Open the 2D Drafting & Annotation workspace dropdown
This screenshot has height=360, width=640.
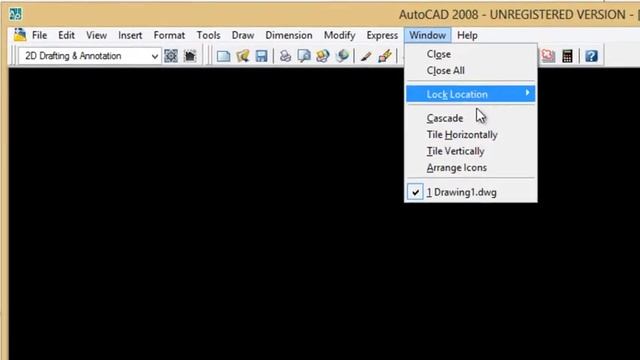coord(89,56)
